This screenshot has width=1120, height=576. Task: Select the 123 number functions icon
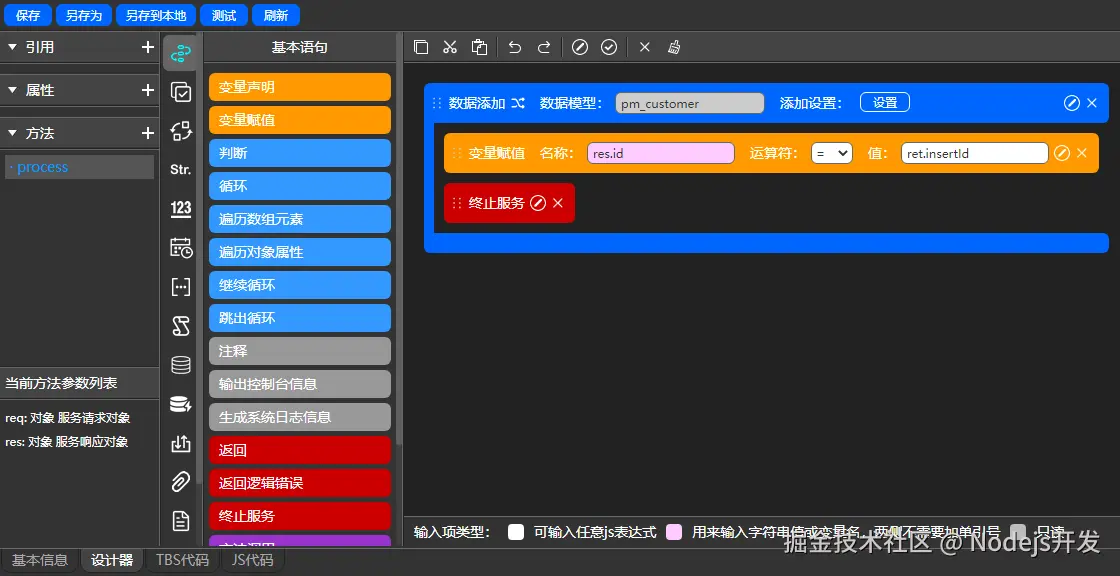[x=180, y=209]
